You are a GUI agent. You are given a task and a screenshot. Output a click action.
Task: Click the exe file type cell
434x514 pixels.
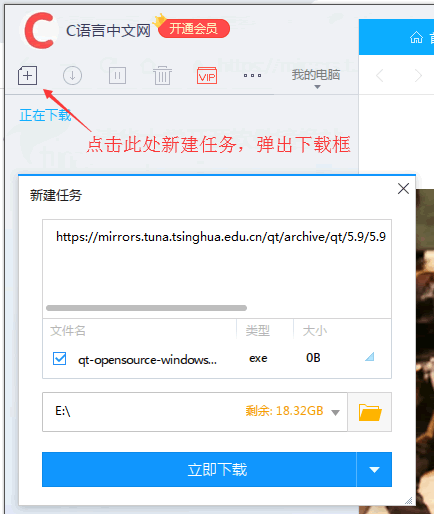[258, 358]
